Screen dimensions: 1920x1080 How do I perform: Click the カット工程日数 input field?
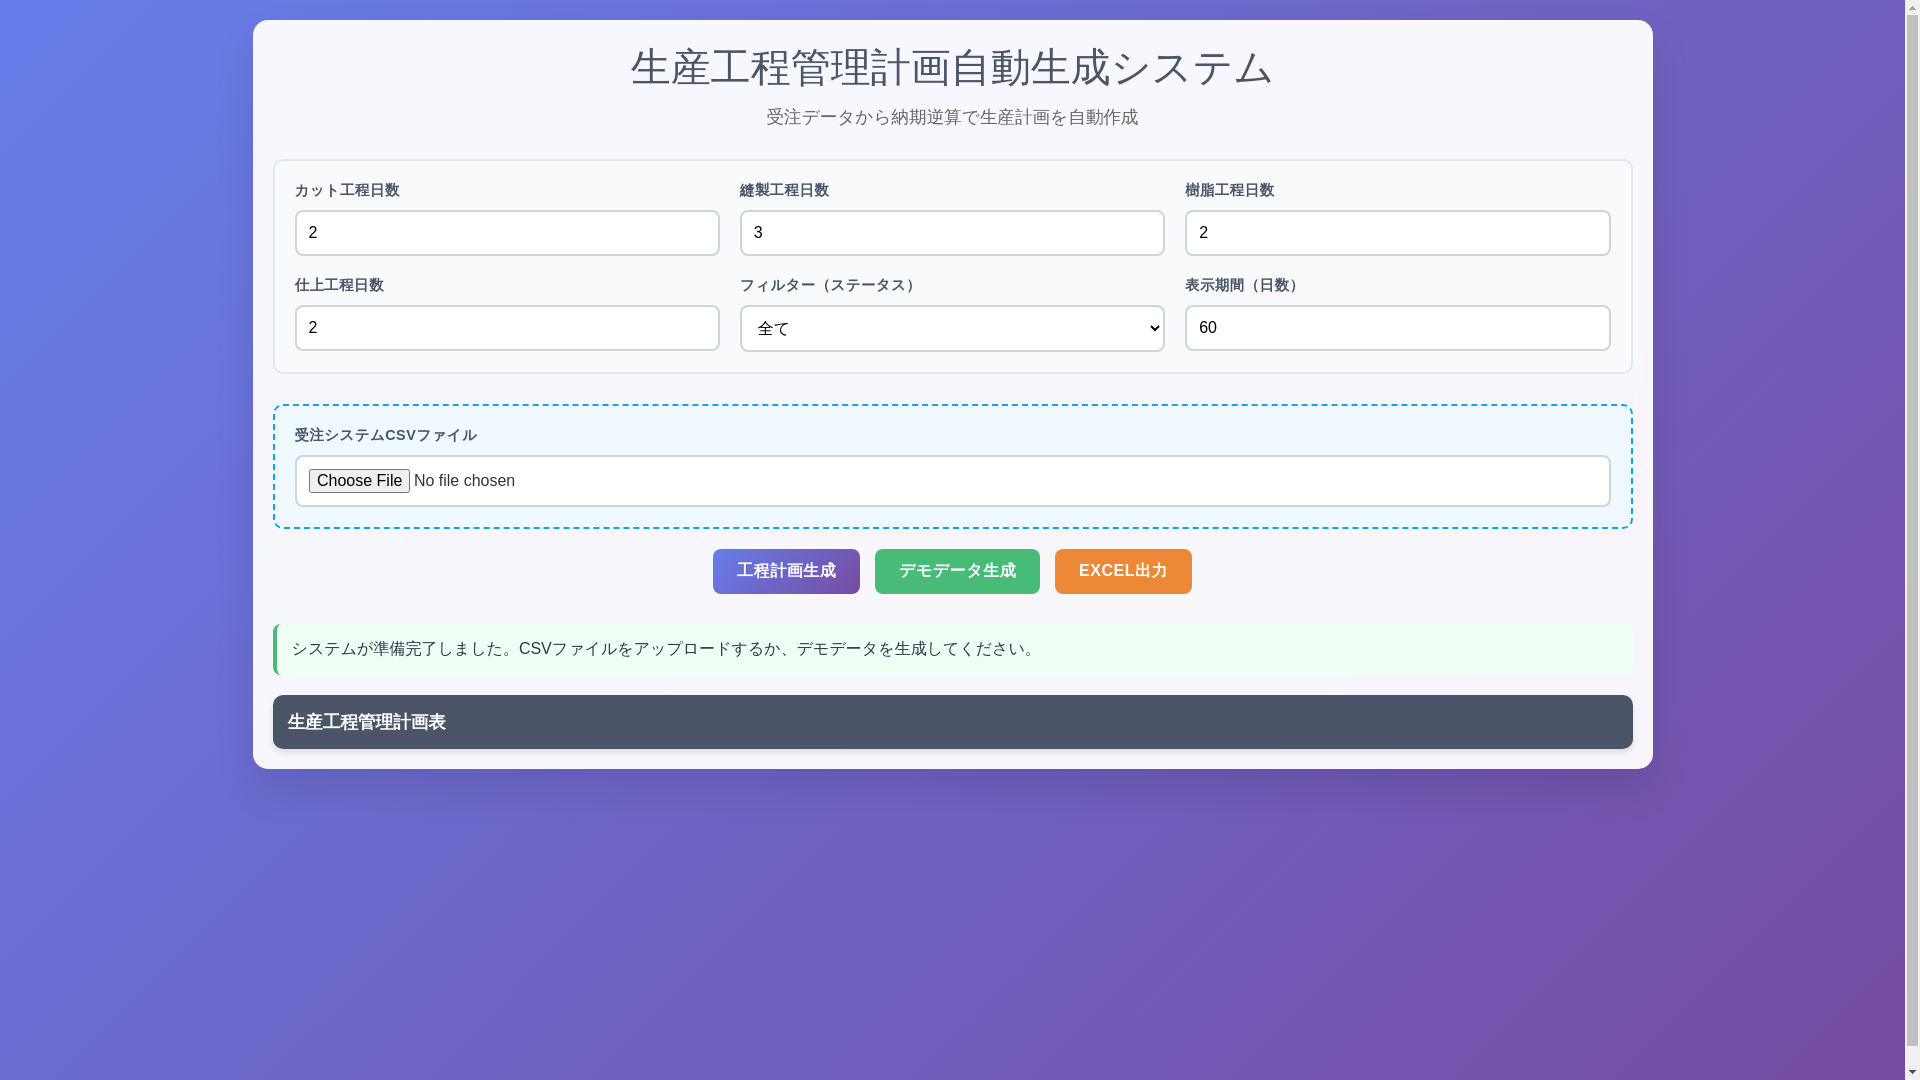click(x=507, y=233)
